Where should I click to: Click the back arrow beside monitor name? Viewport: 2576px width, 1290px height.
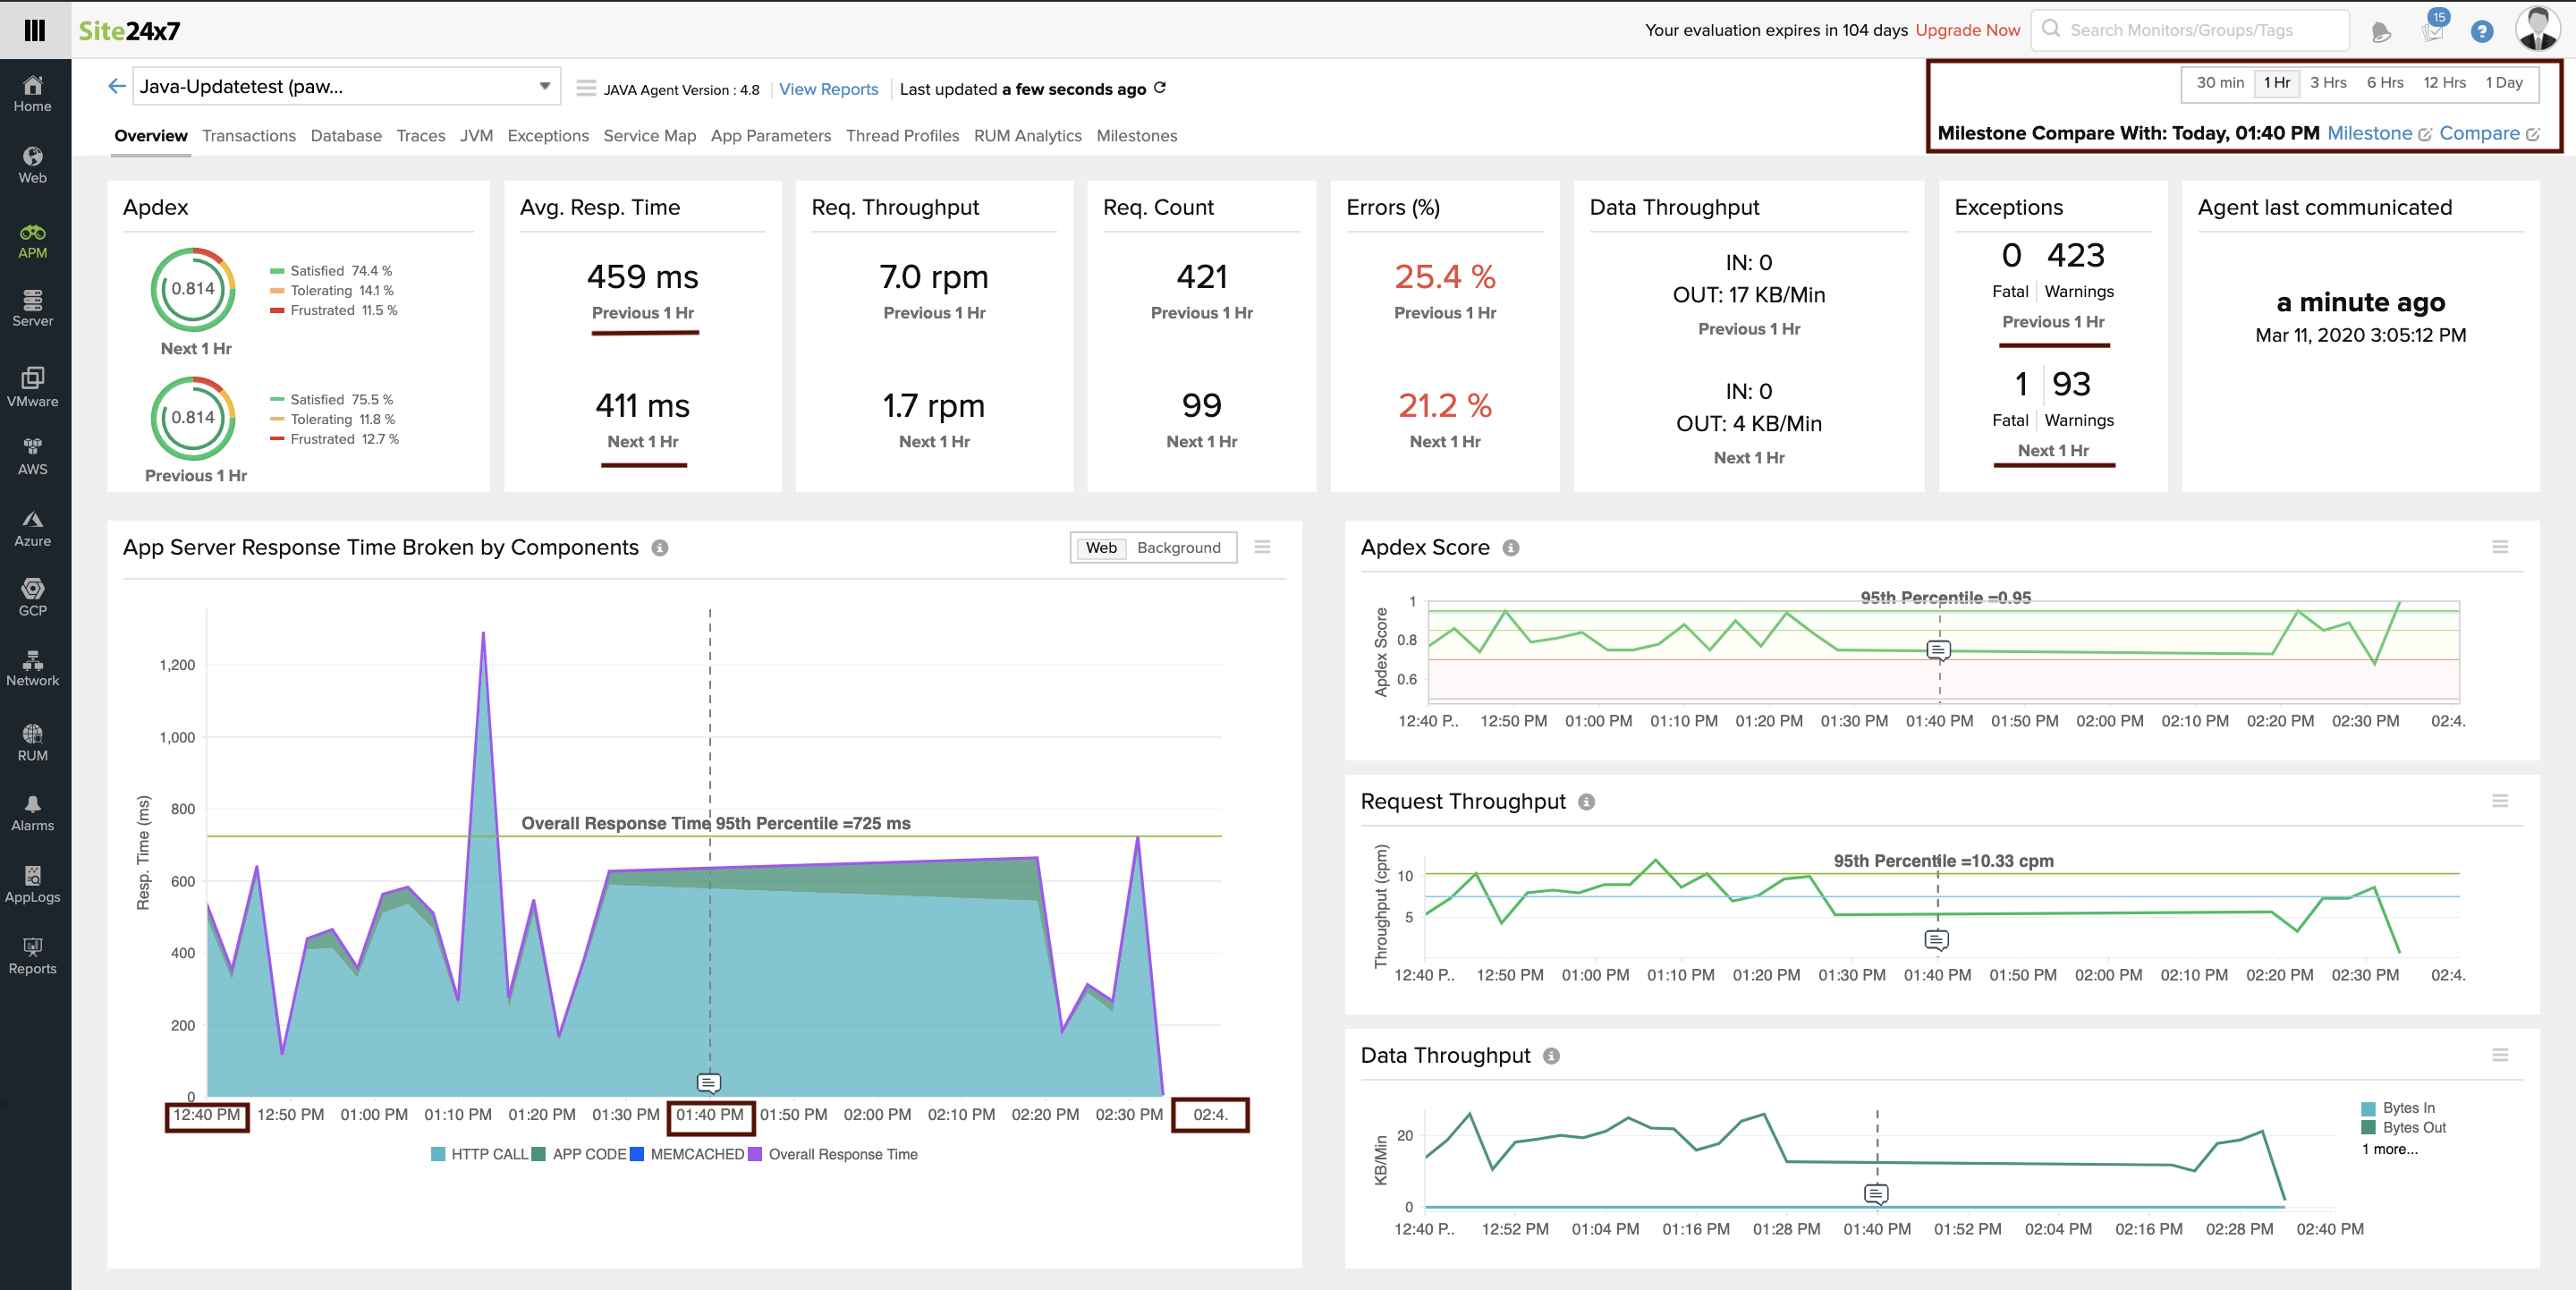(117, 87)
